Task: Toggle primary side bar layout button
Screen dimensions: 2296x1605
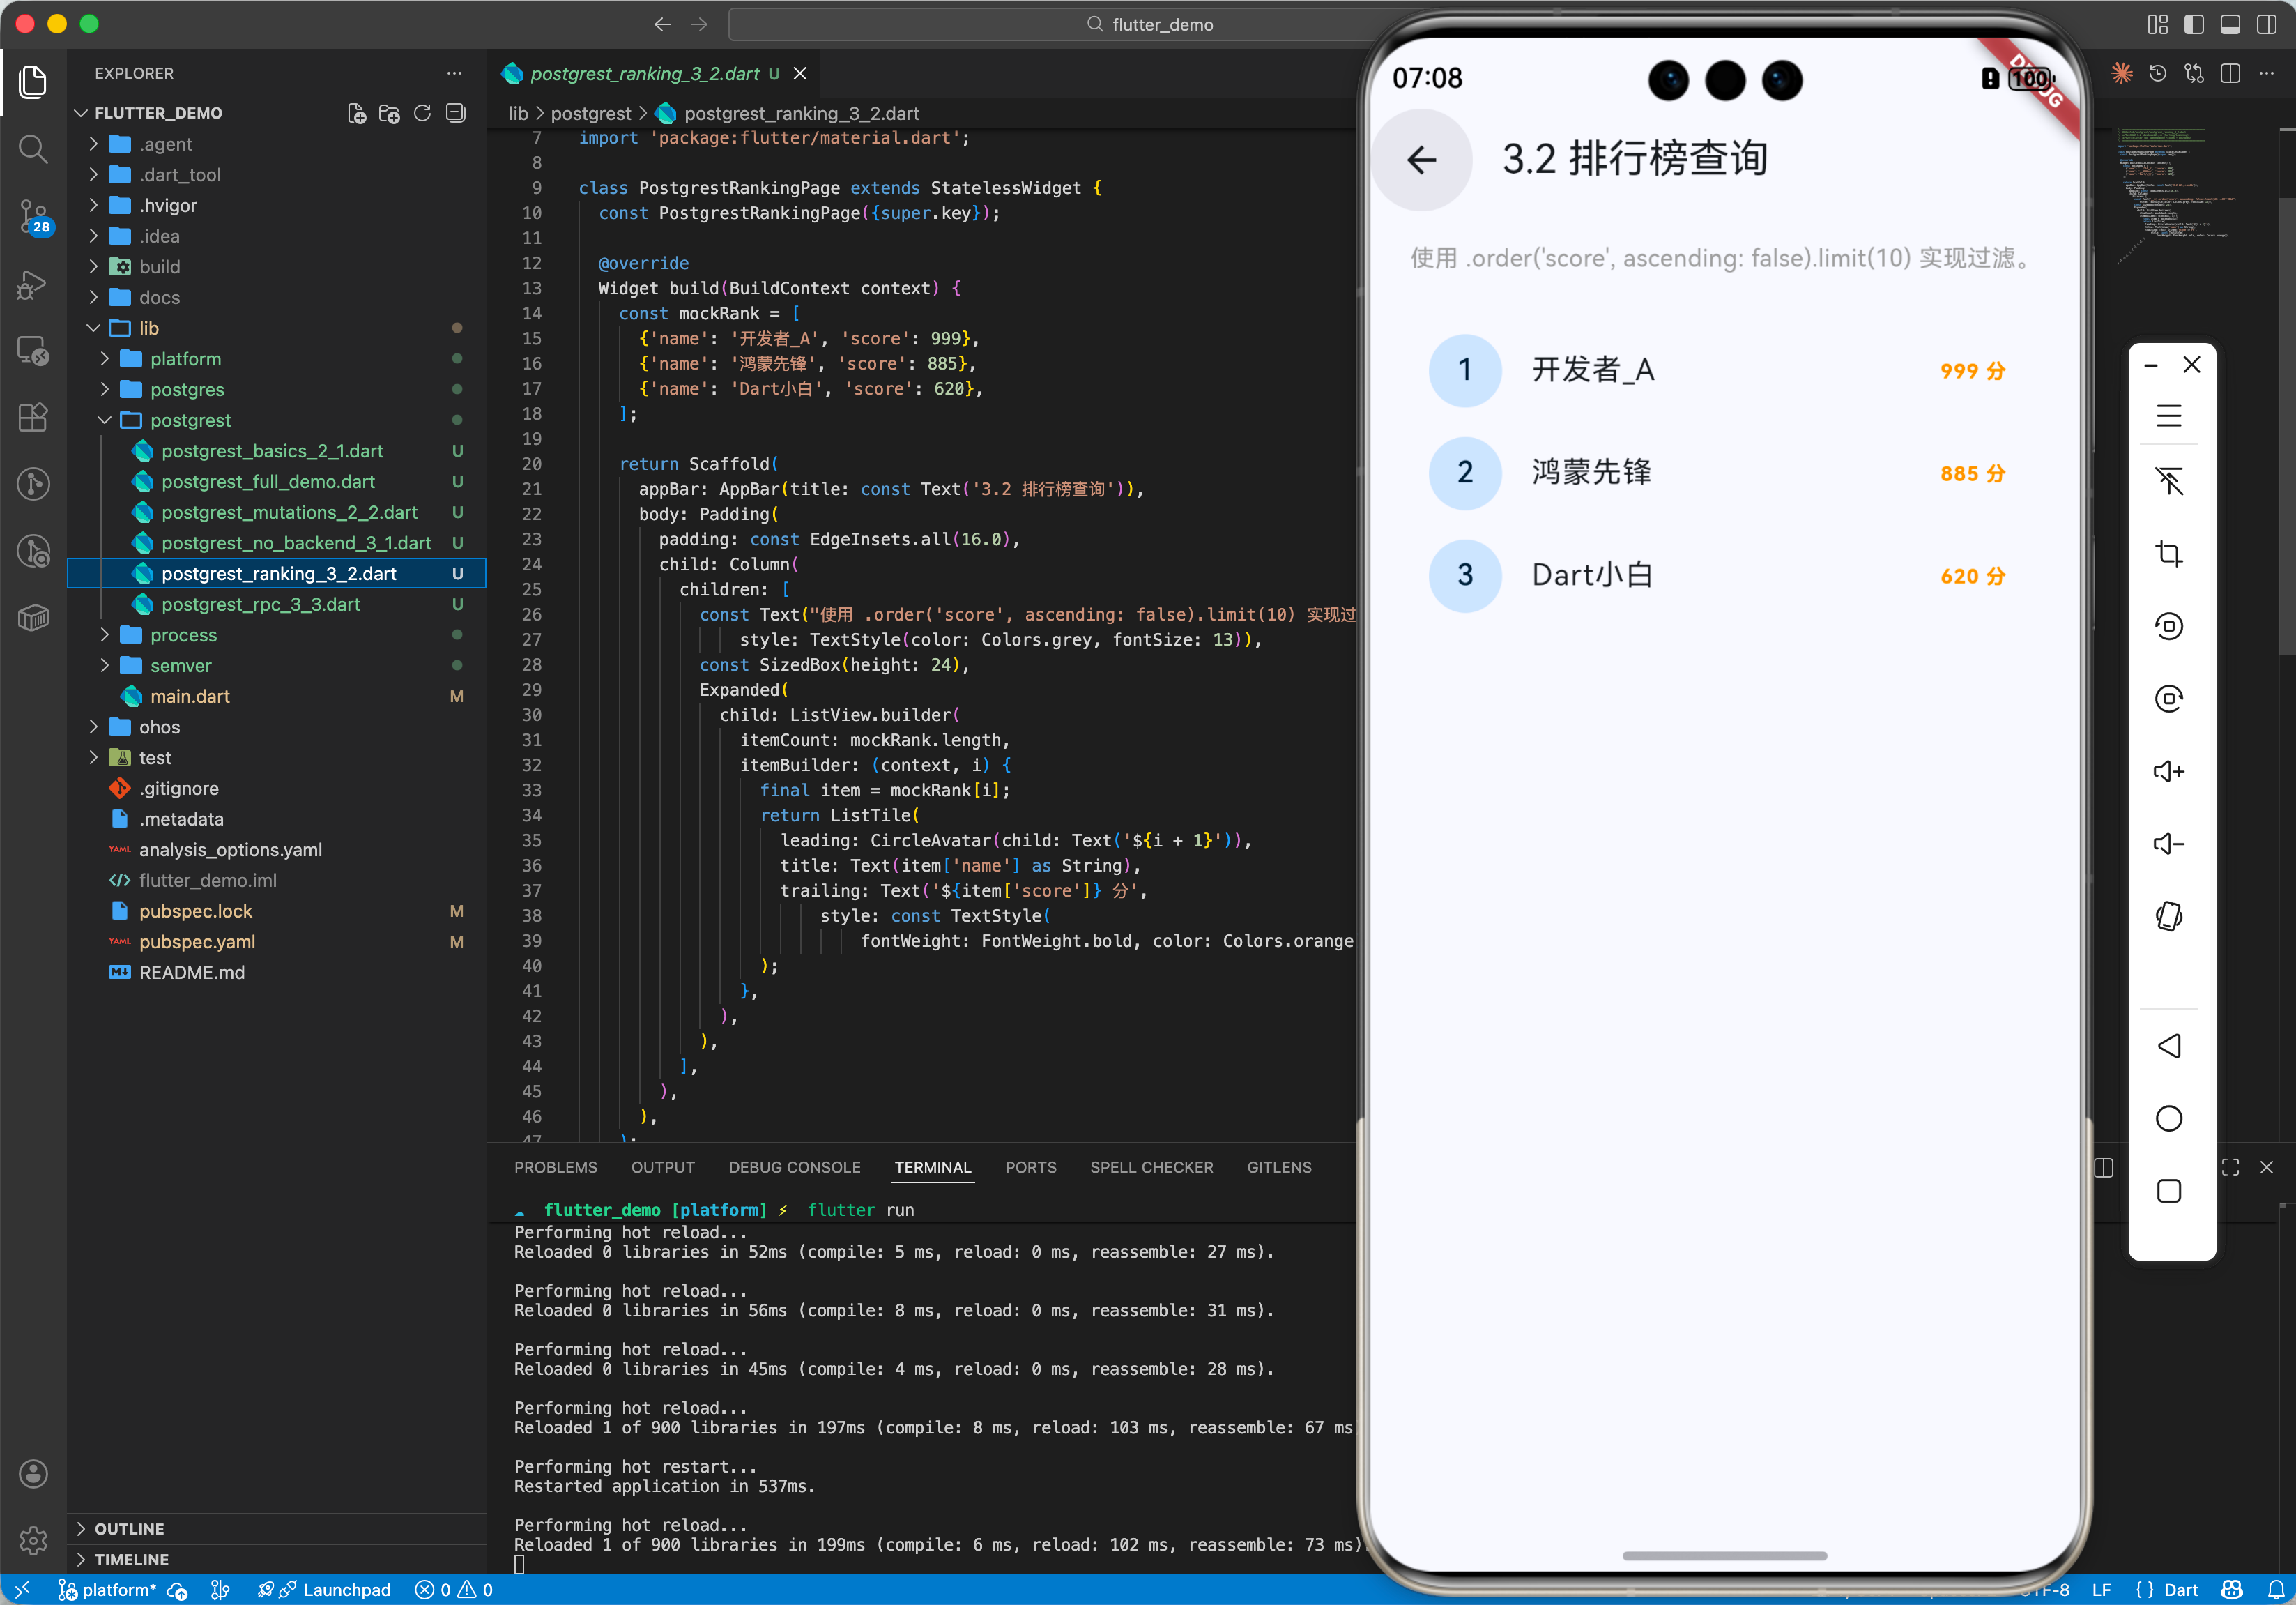Action: 2193,24
